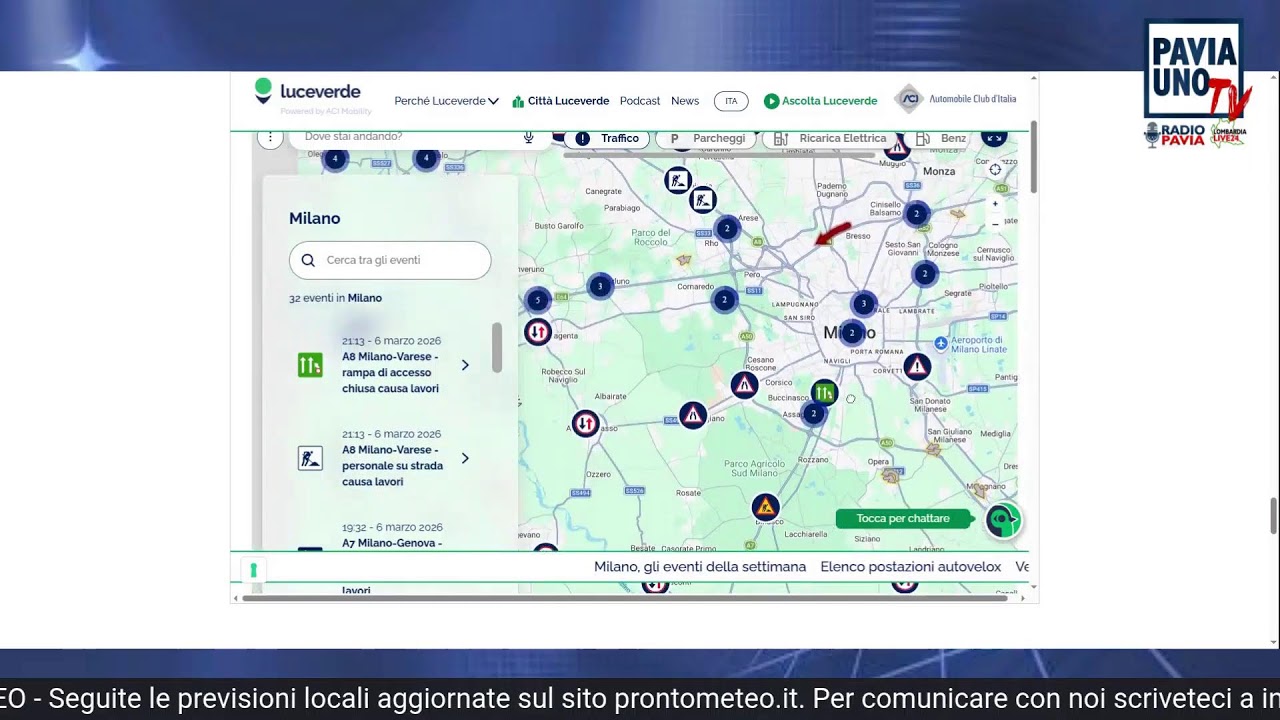Enter fullscreen map view
Viewport: 1280px width, 720px height.
point(994,138)
